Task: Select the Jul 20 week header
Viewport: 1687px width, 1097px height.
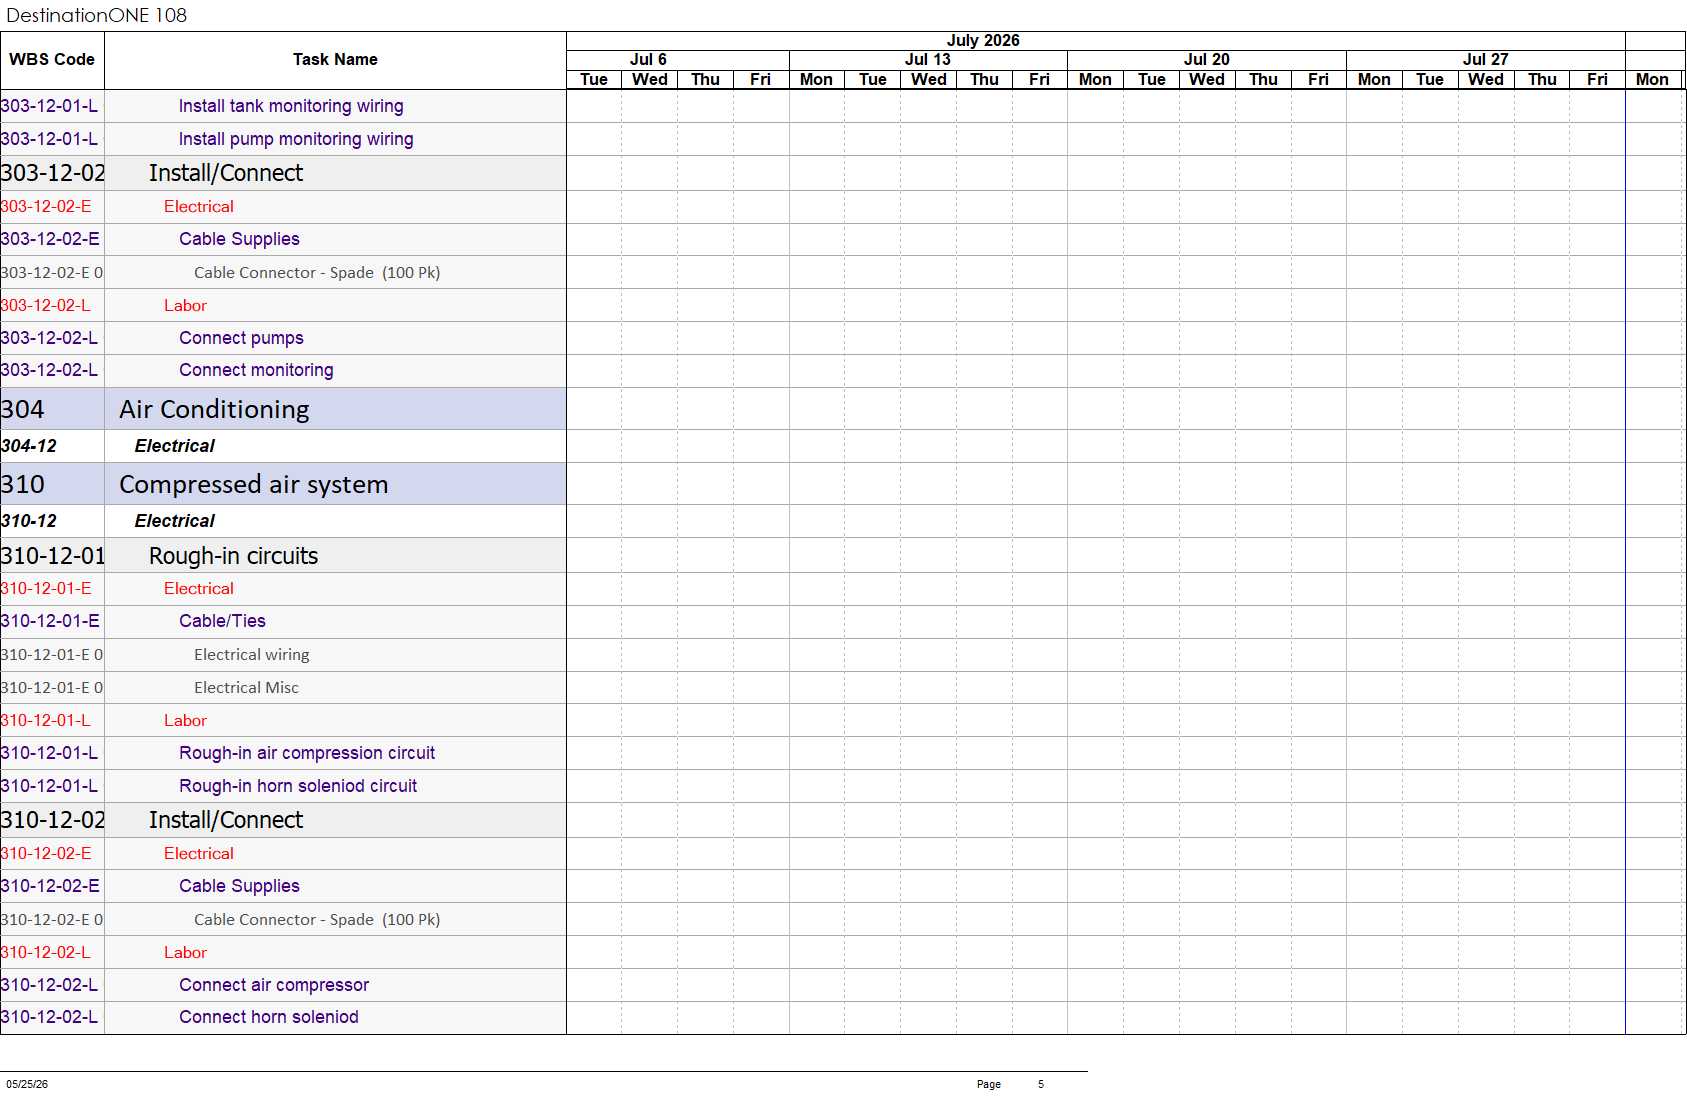Action: point(1207,60)
